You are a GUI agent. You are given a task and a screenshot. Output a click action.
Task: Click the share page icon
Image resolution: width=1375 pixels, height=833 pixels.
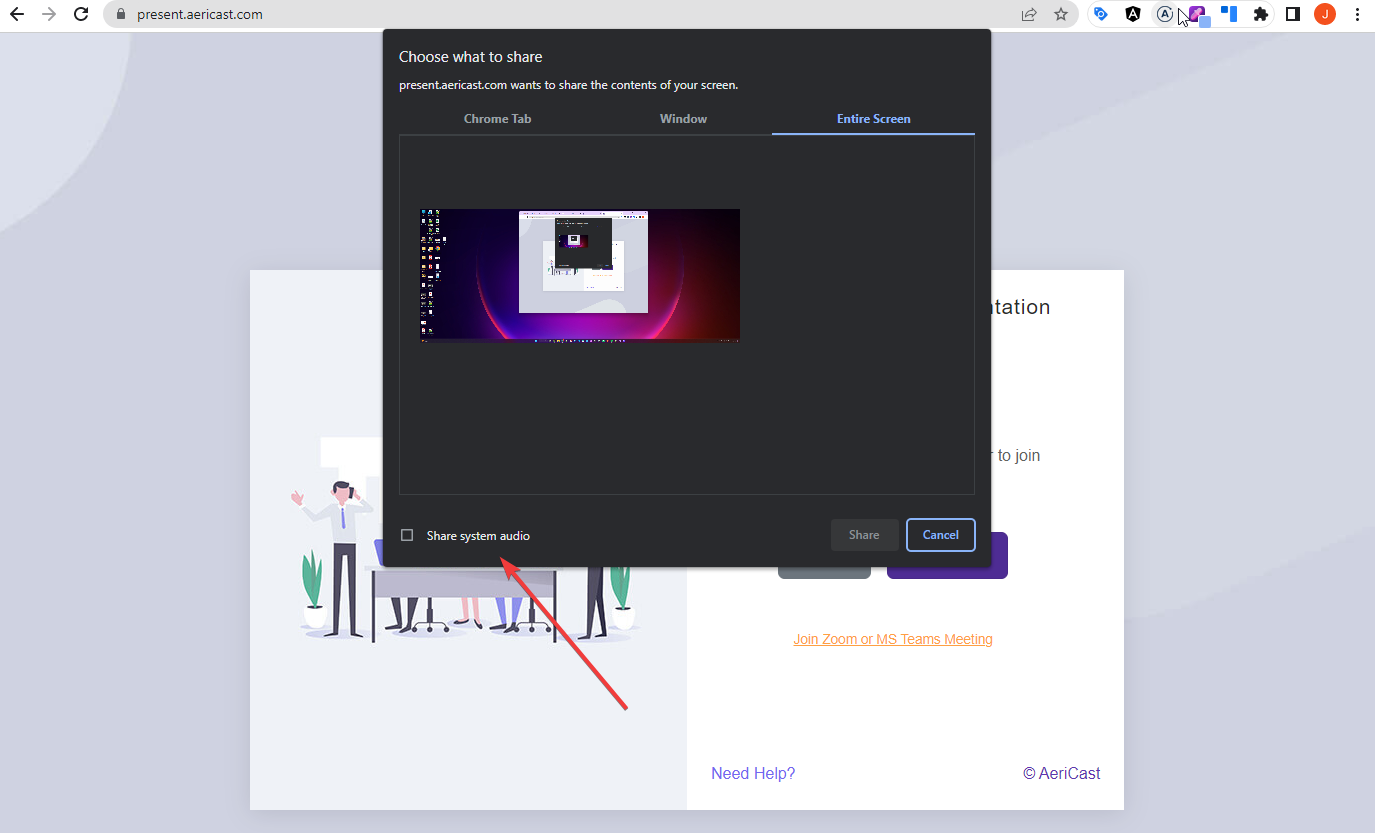(1028, 14)
